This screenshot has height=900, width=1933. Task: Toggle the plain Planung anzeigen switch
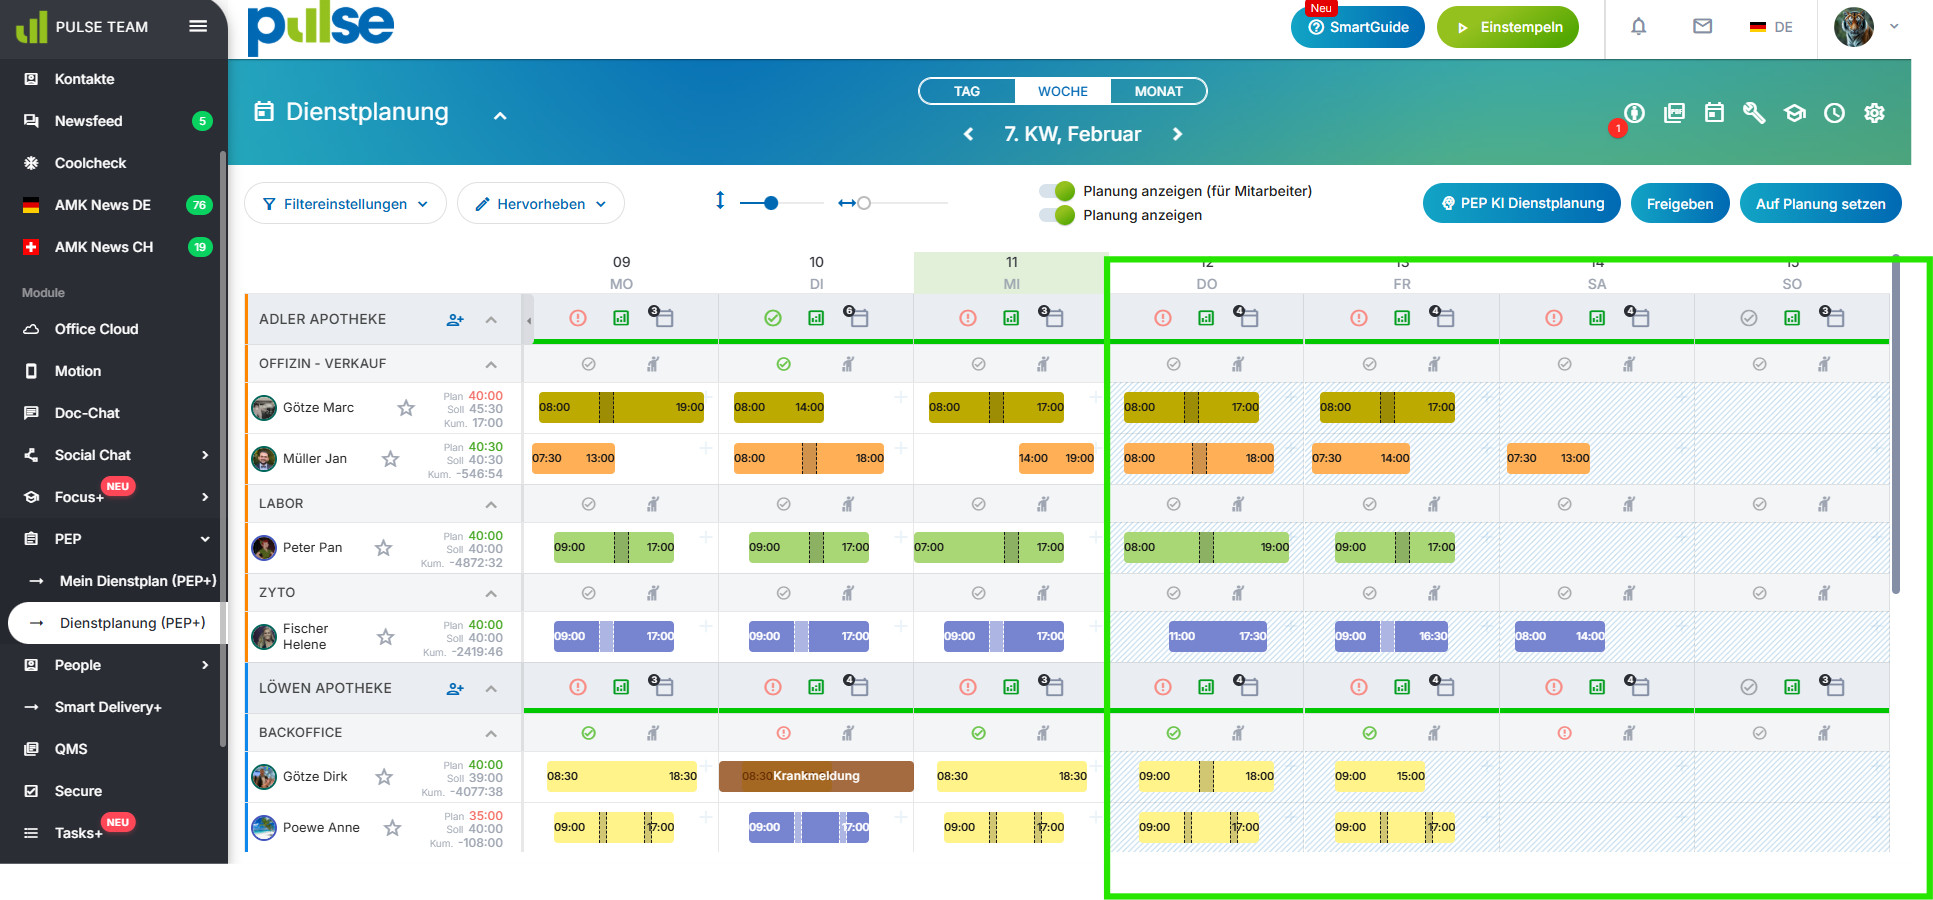pos(1057,215)
